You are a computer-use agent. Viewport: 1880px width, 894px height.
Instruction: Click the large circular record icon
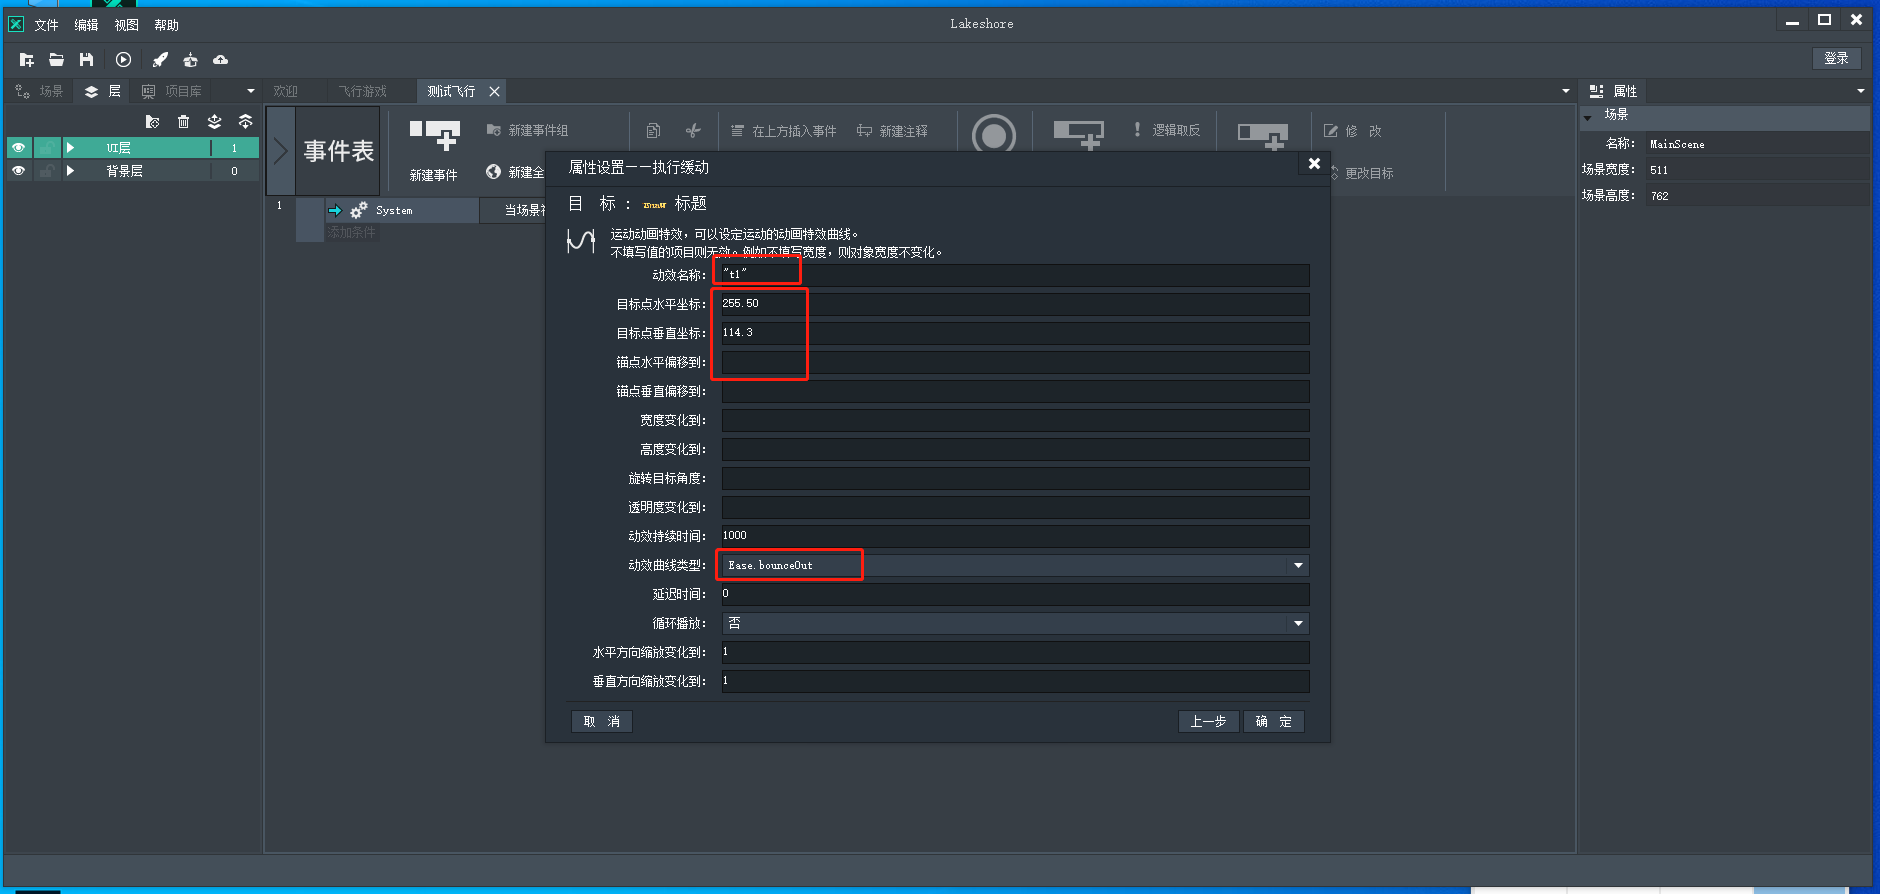(x=993, y=133)
